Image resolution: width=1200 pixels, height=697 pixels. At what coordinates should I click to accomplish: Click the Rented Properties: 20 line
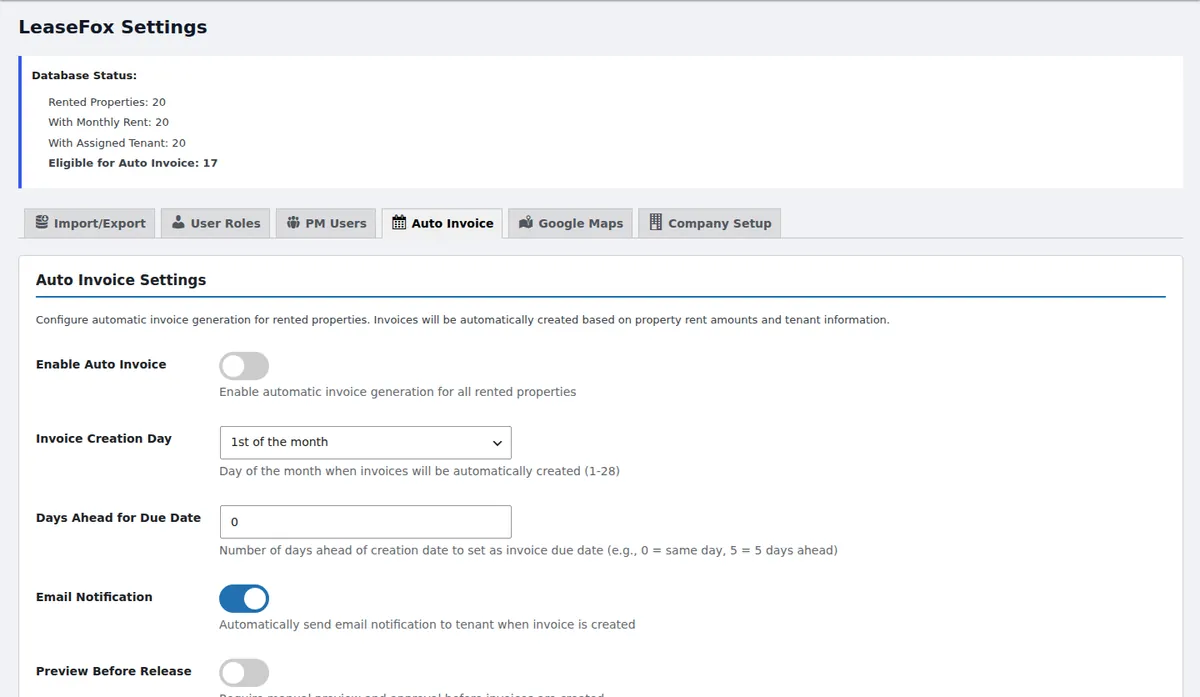click(107, 102)
